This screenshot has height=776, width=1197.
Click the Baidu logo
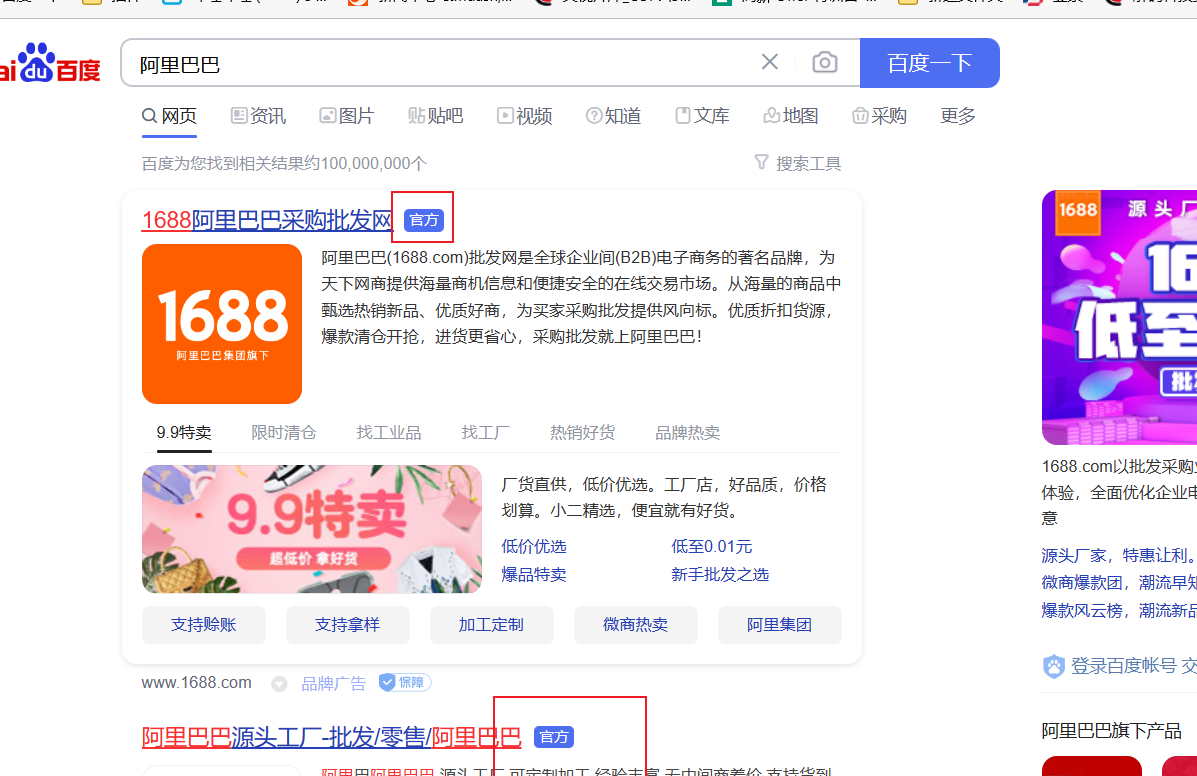coord(50,63)
